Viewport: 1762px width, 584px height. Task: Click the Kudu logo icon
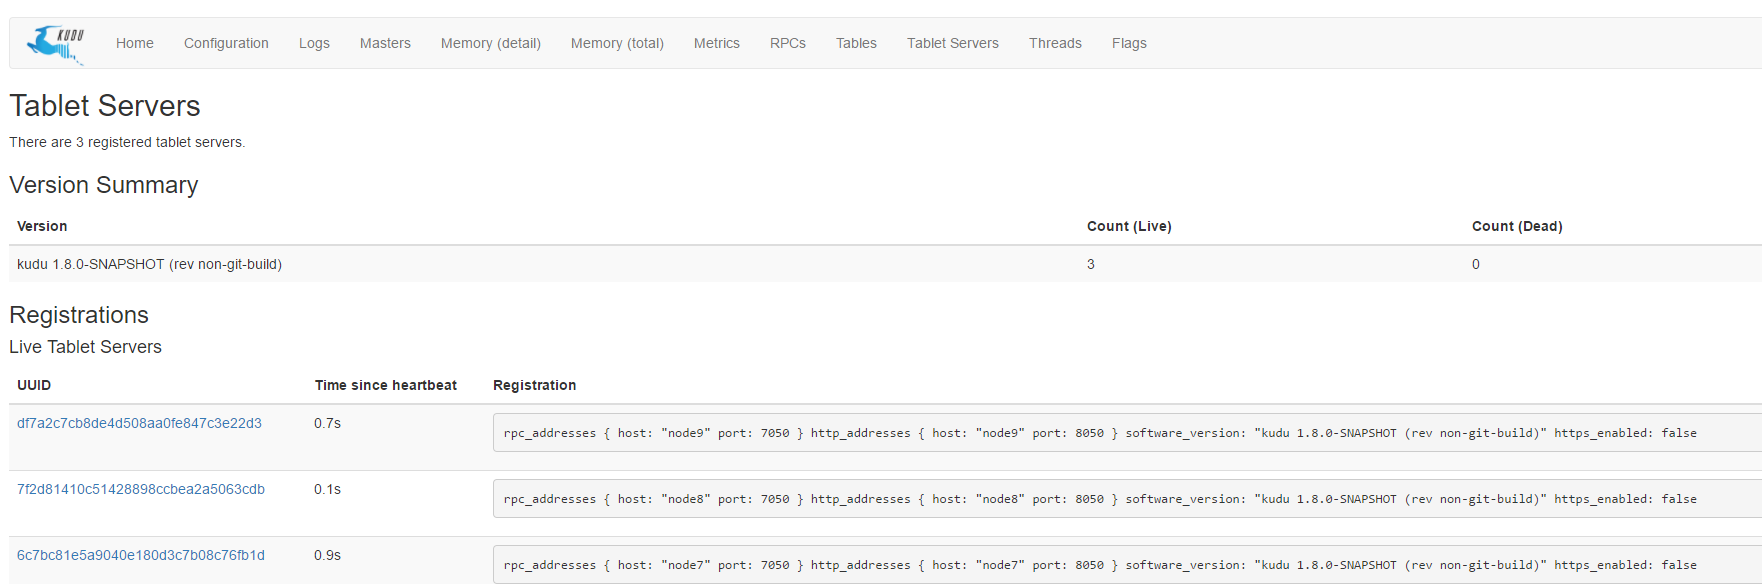coord(55,44)
